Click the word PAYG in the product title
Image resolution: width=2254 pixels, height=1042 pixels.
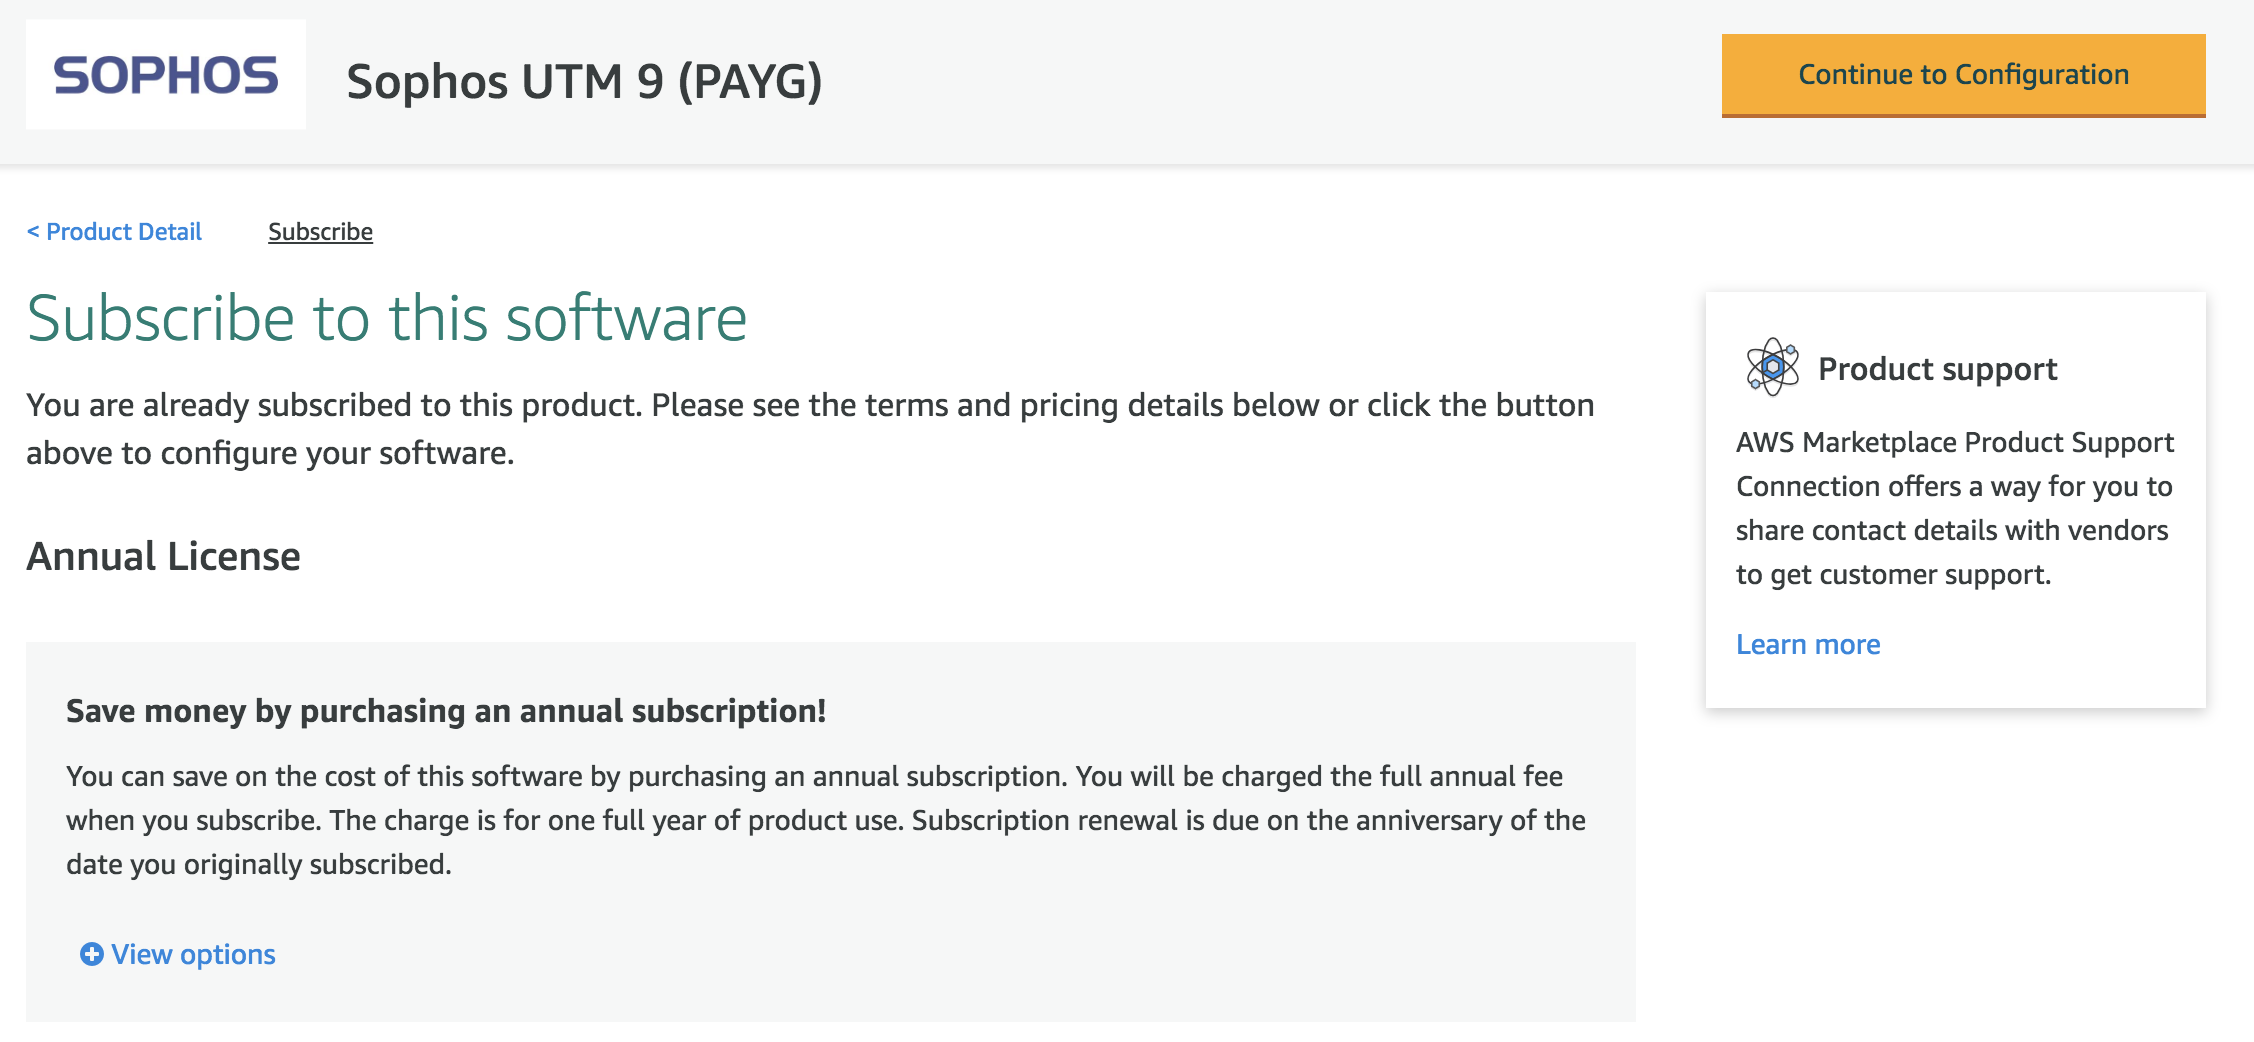point(750,81)
